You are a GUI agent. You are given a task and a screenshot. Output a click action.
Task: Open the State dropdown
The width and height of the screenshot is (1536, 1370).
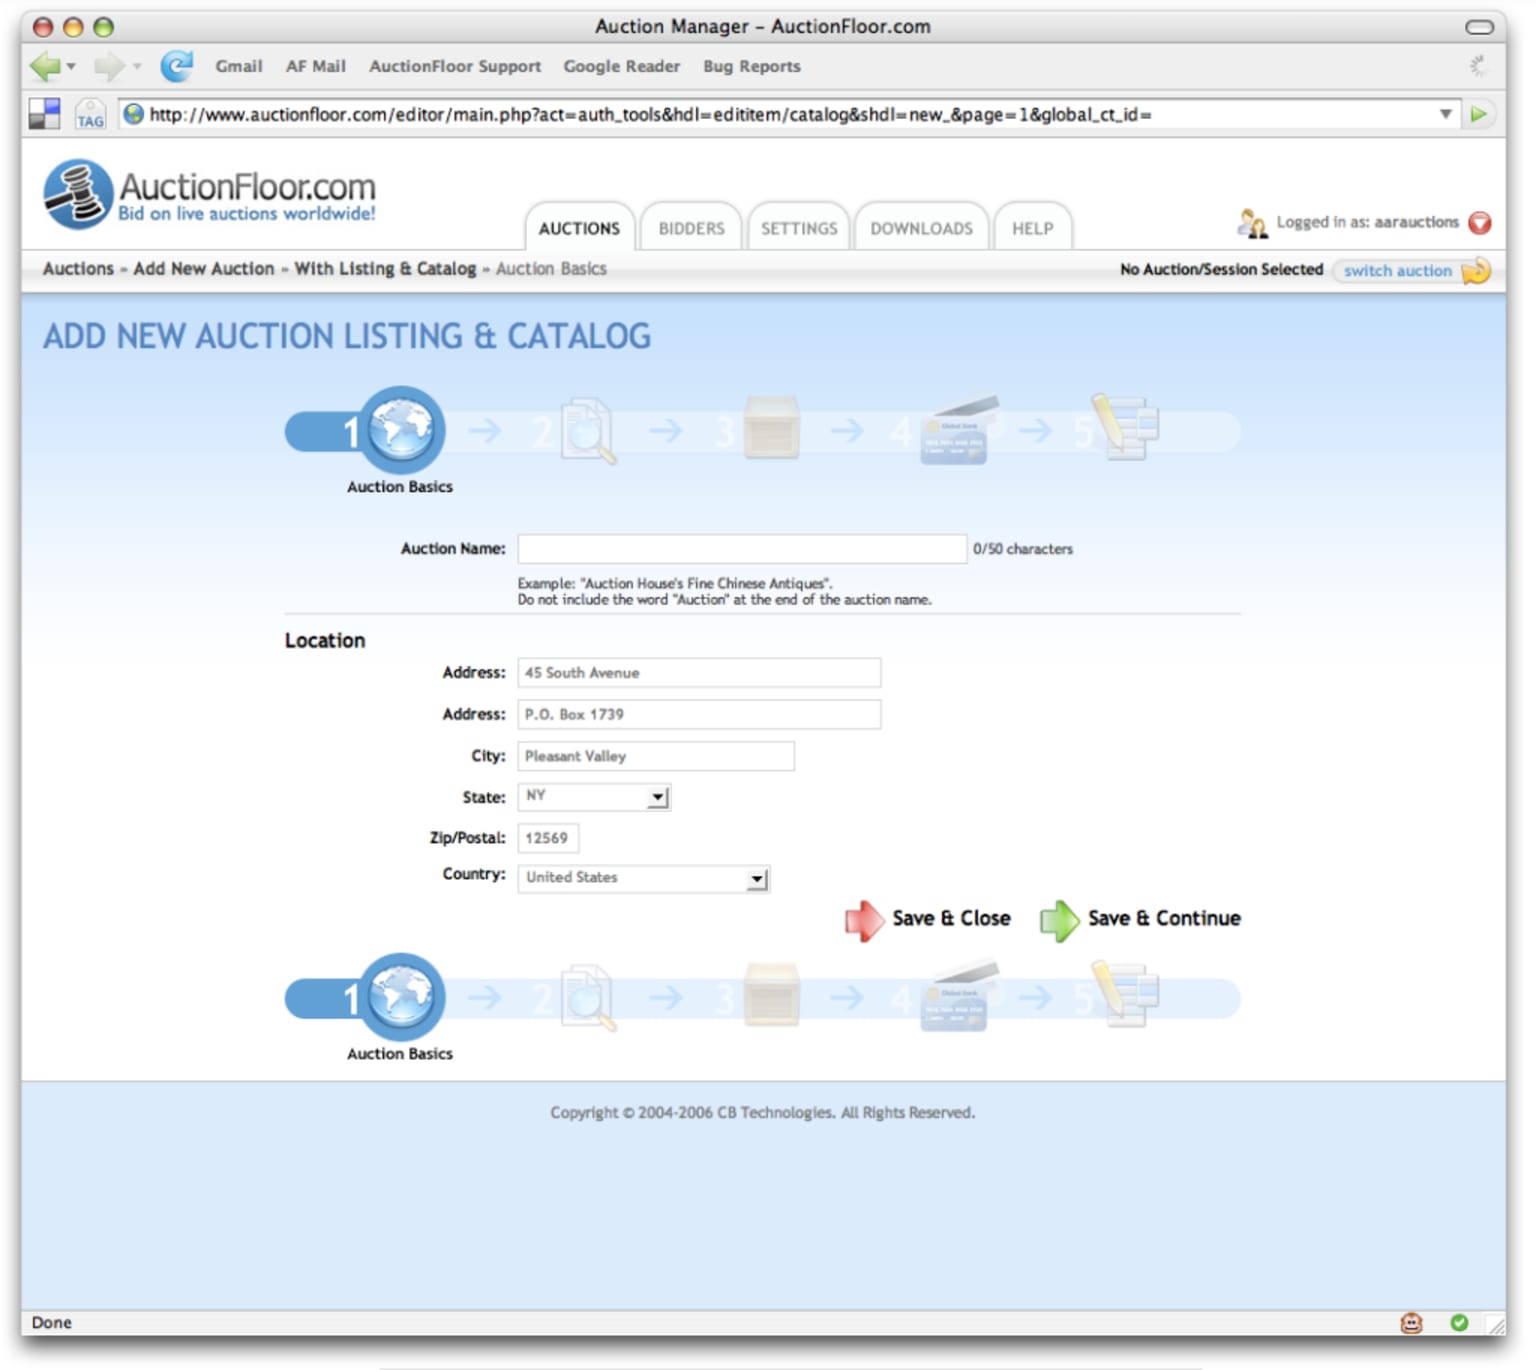click(x=594, y=796)
